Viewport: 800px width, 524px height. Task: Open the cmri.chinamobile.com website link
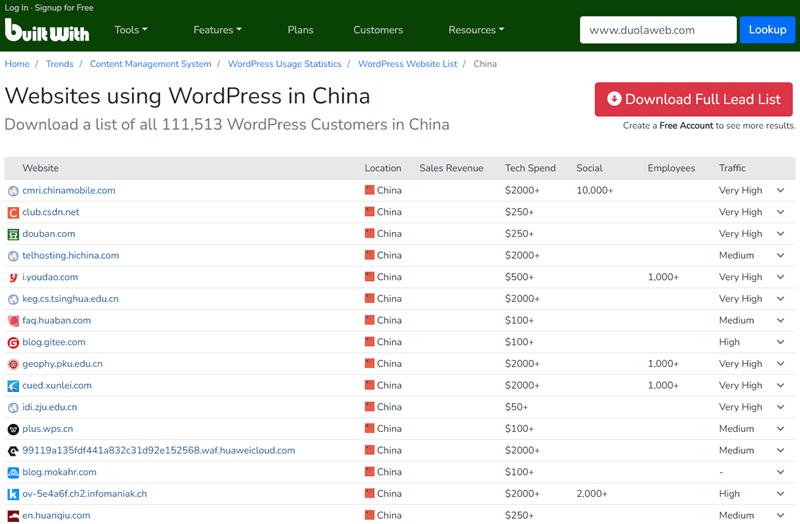pyautogui.click(x=69, y=190)
